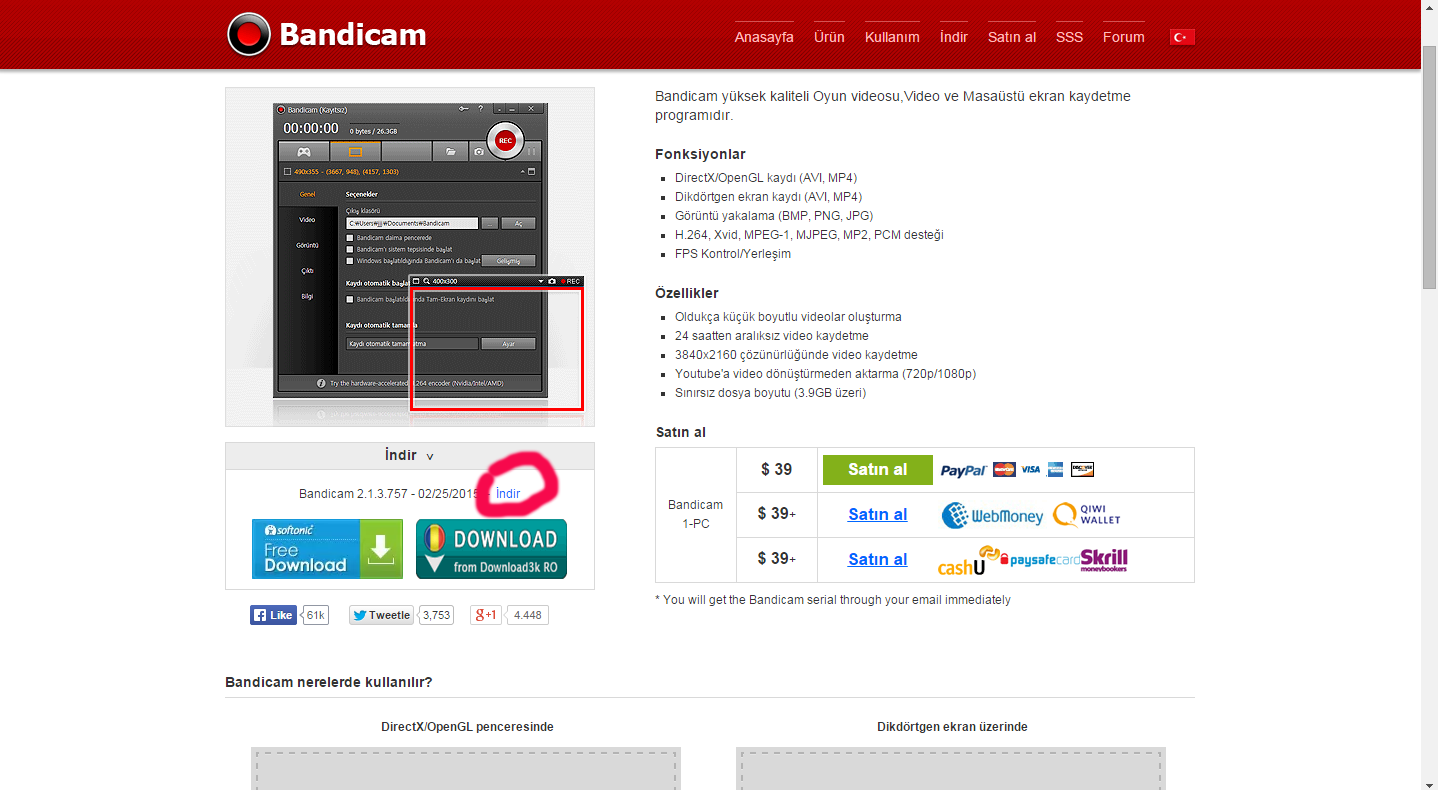Click the MasterCard payment icon
The image size is (1438, 790).
(x=1005, y=469)
